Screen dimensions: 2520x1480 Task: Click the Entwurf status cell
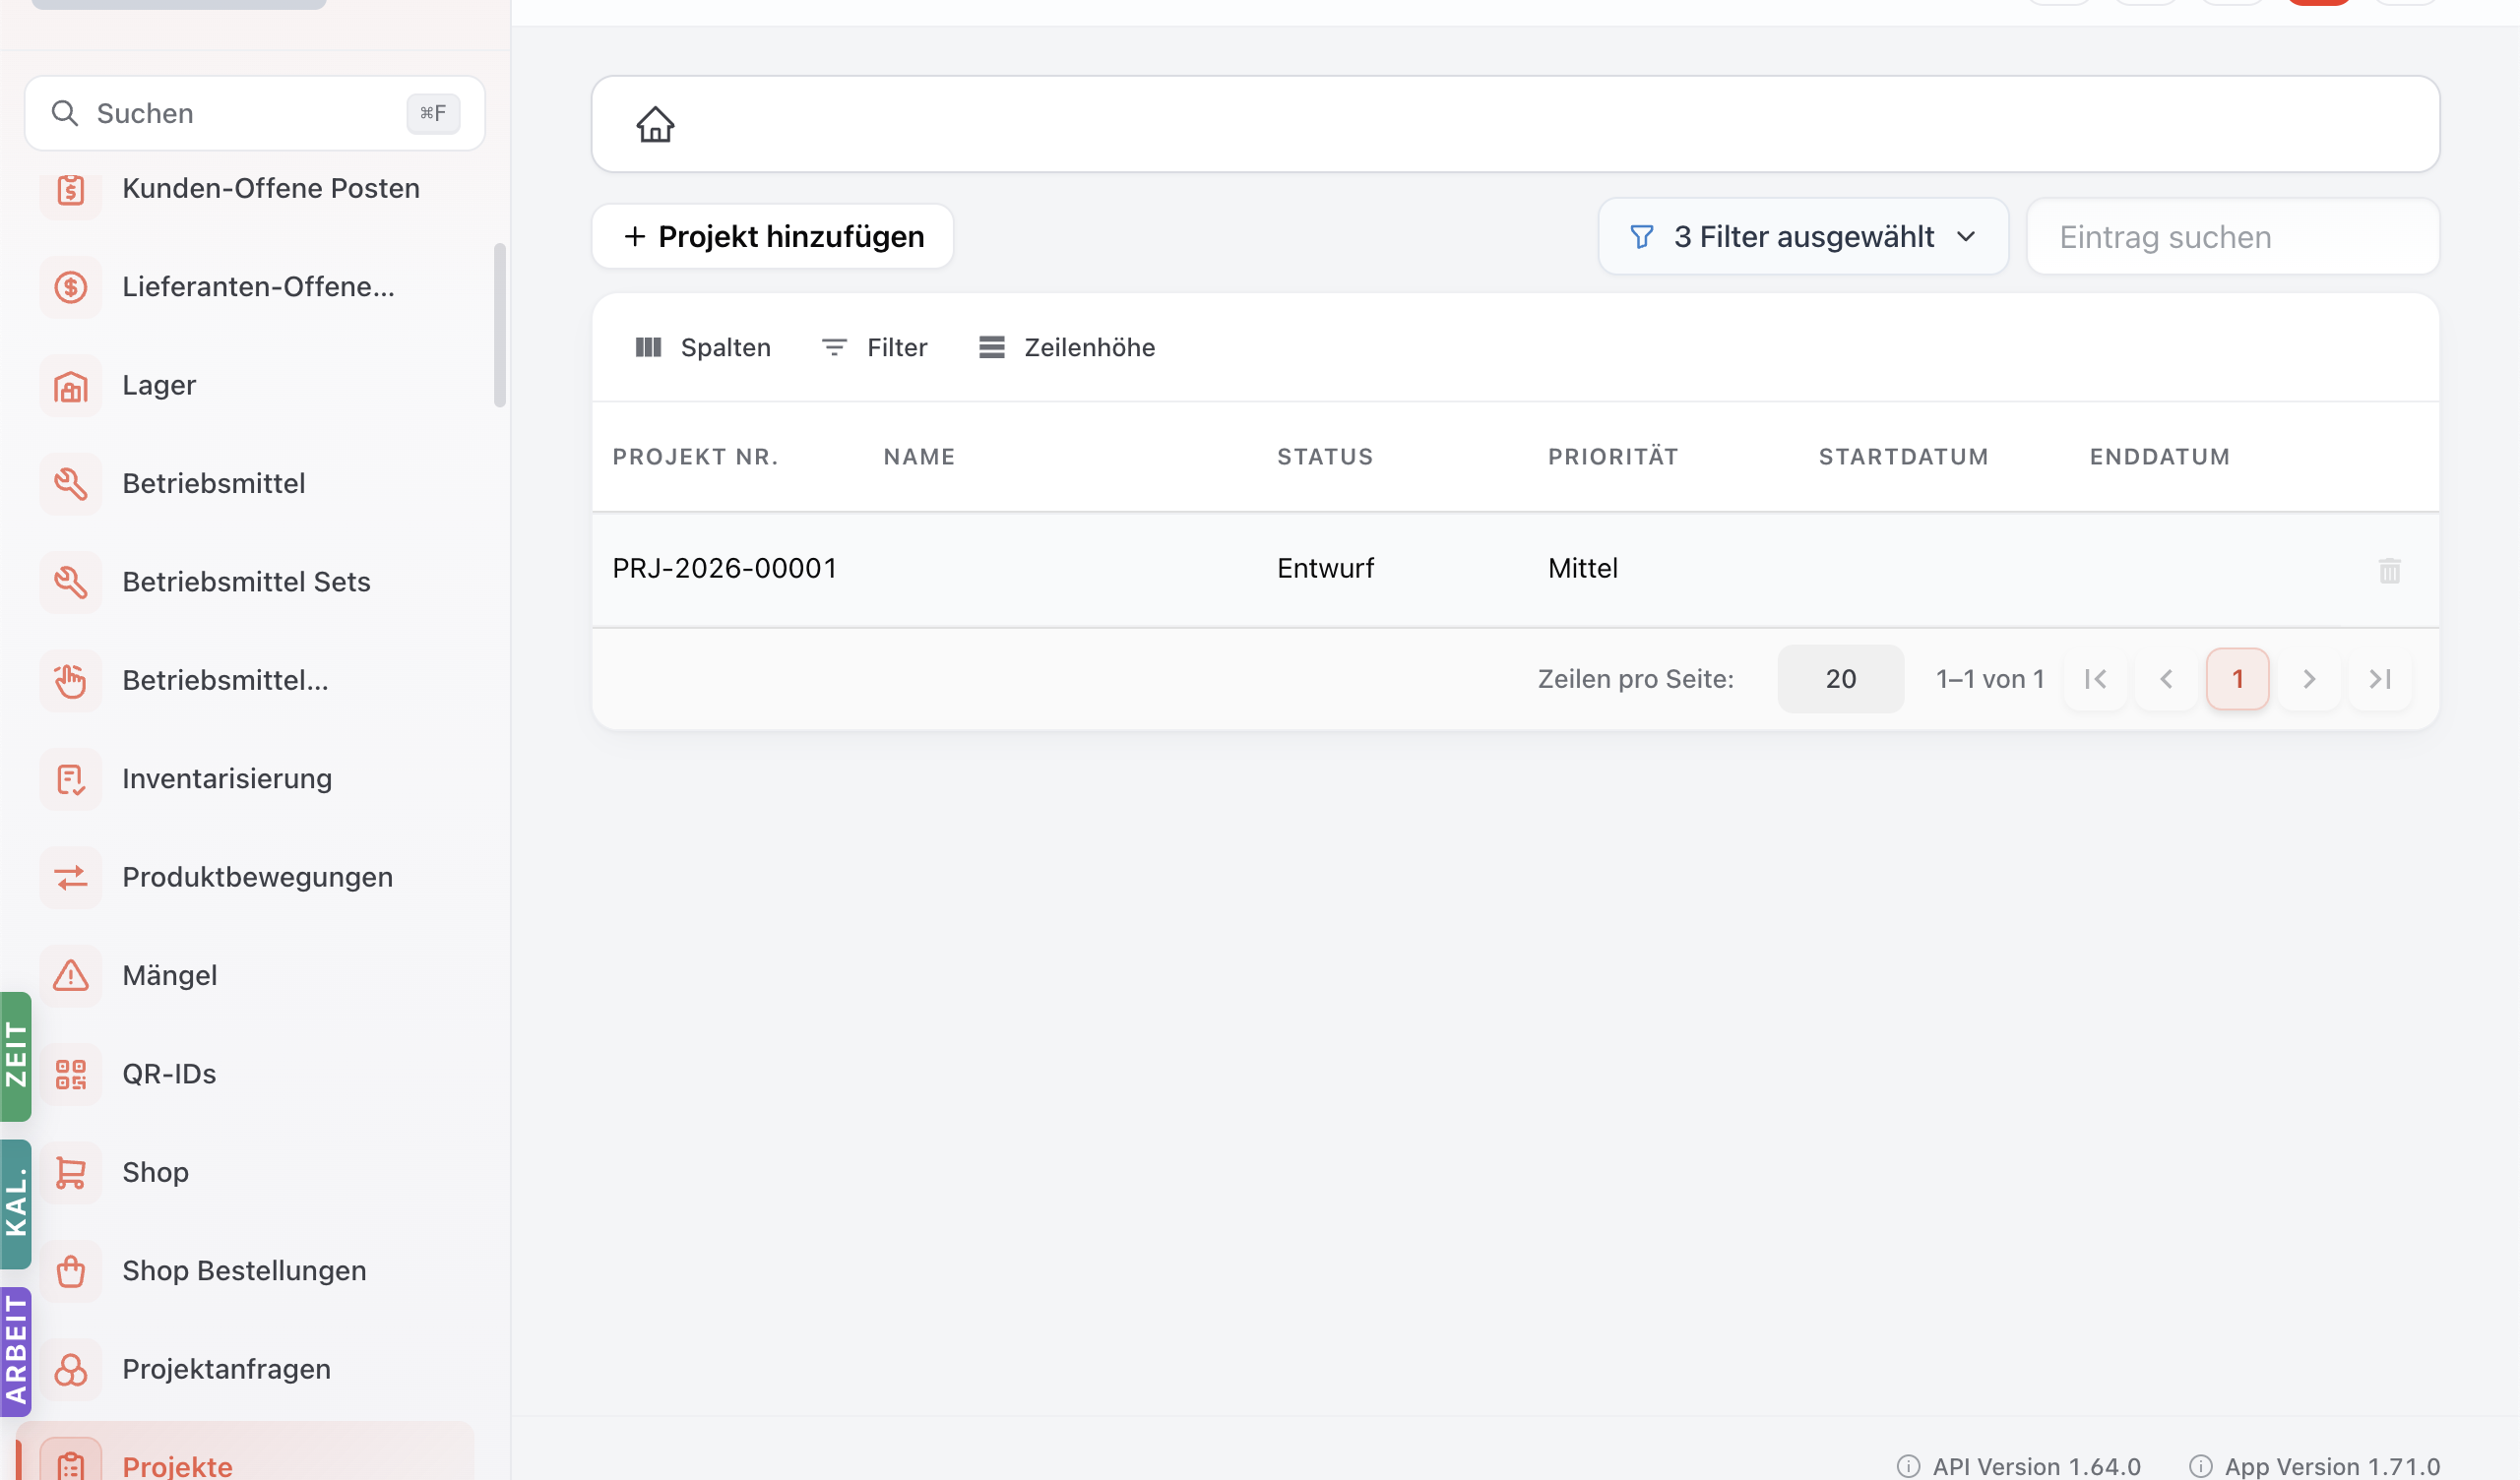pos(1325,569)
